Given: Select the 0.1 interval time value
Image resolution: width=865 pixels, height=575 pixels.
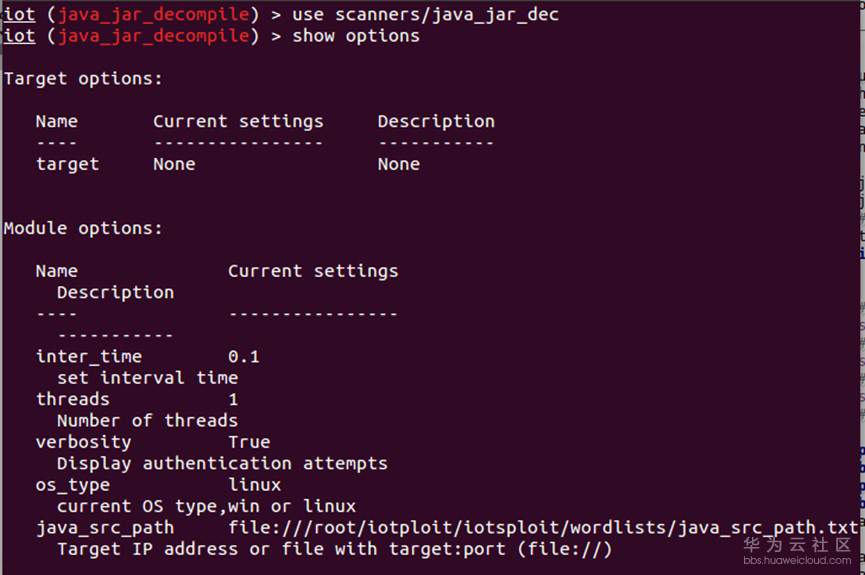Looking at the screenshot, I should tap(244, 356).
